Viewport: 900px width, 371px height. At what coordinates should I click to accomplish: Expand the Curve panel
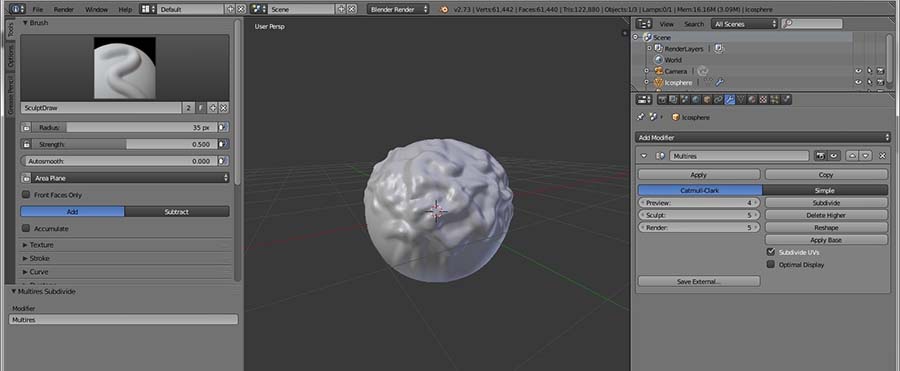(x=25, y=272)
